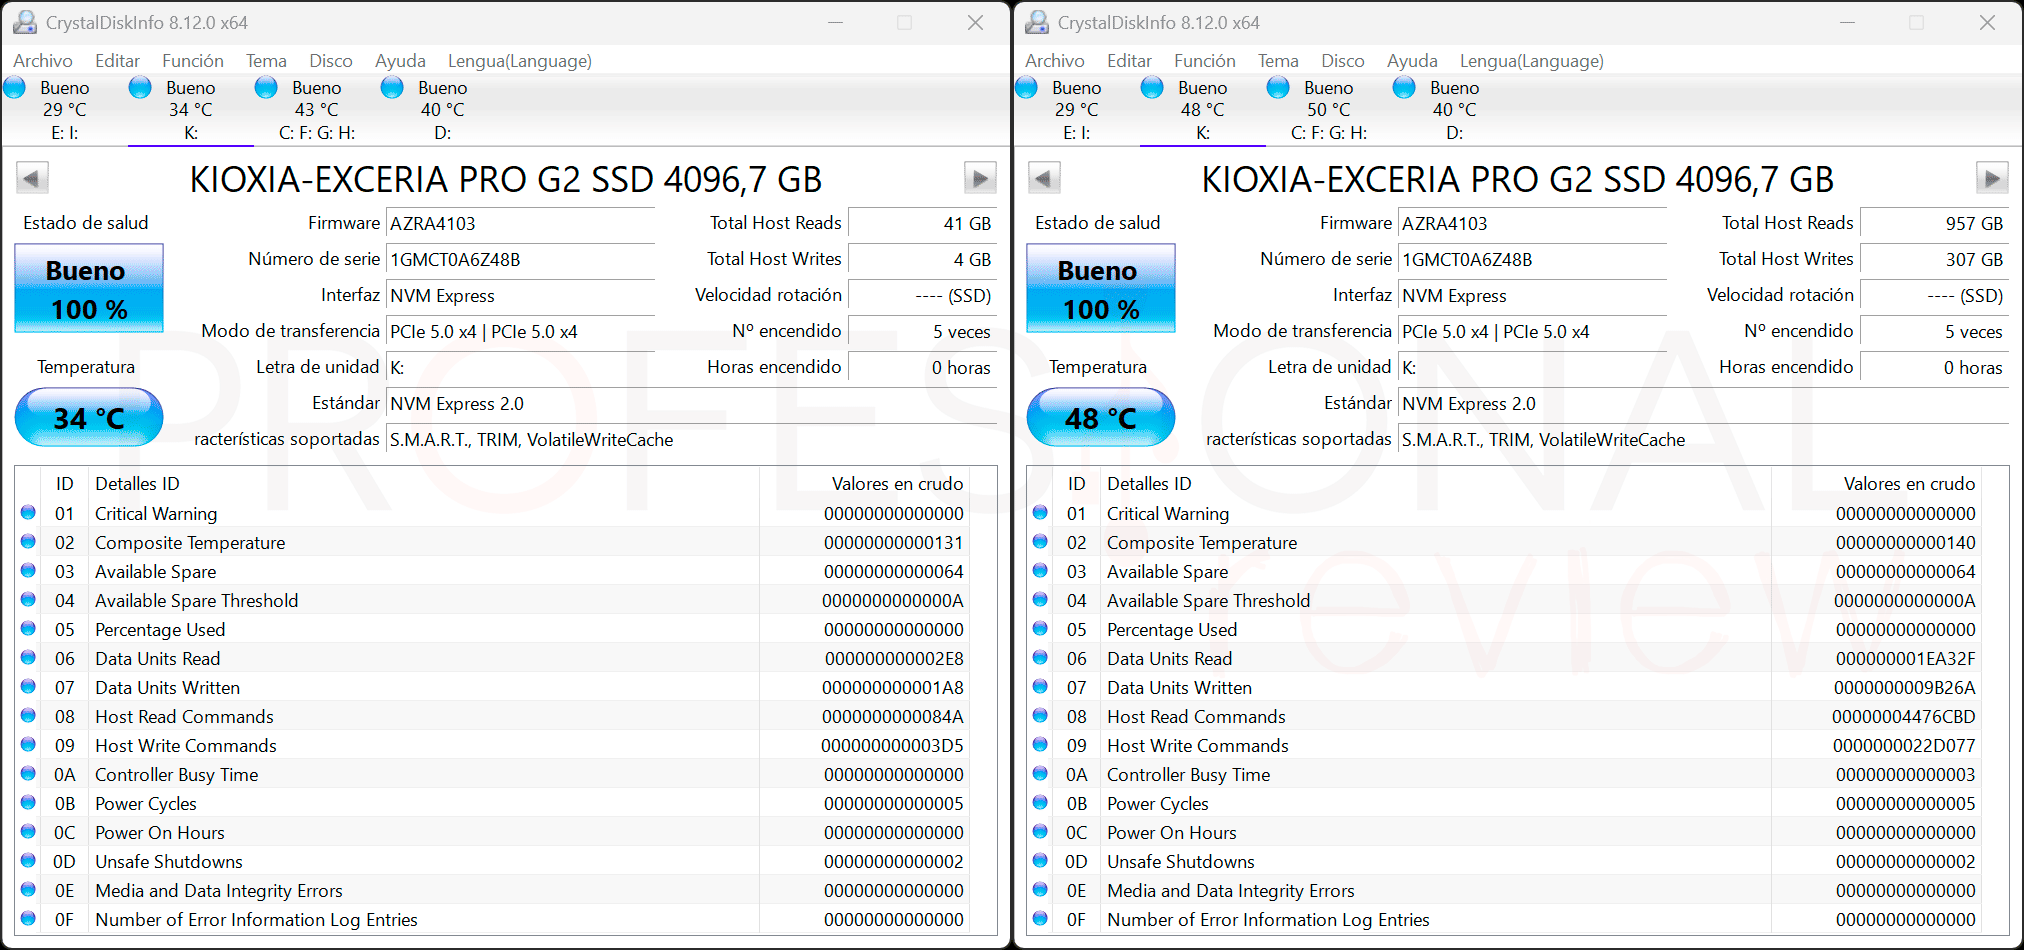Select D: disk status orb in right window
Image resolution: width=2024 pixels, height=950 pixels.
tap(1404, 88)
